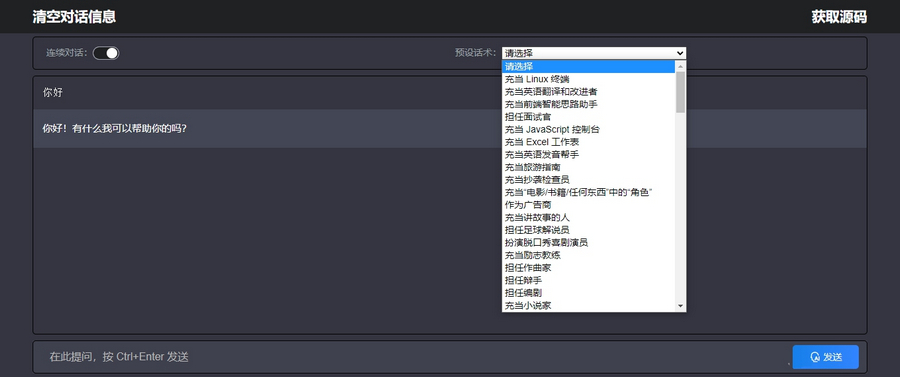Viewport: 900px width, 377px height.
Task: Pick 充当抄袭检查员 from list
Action: pos(588,180)
